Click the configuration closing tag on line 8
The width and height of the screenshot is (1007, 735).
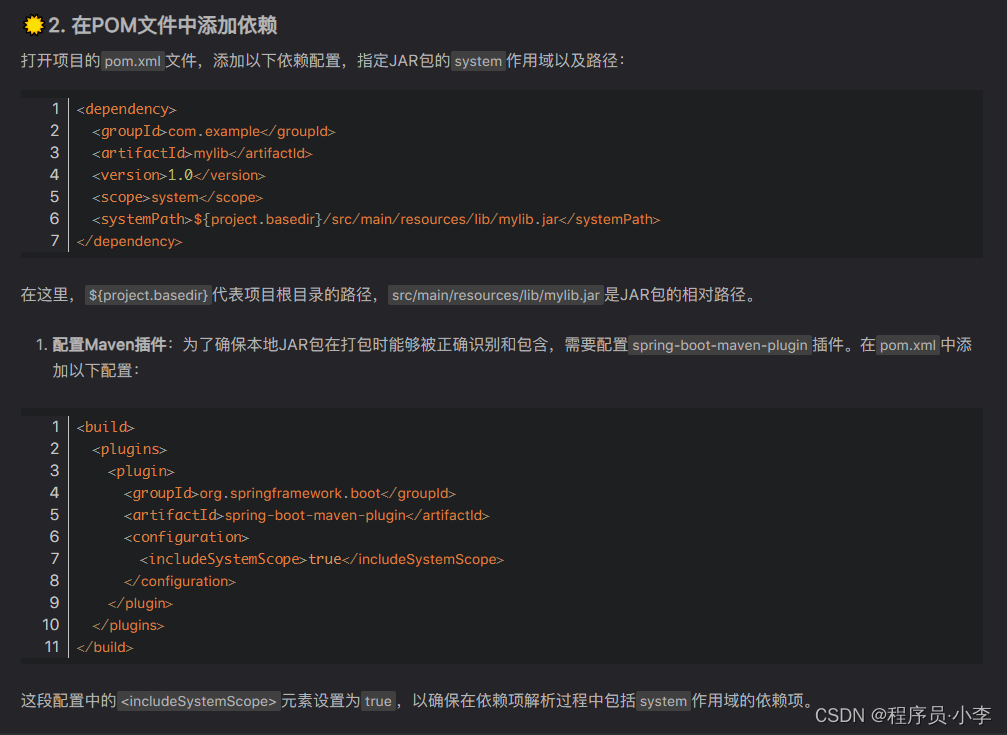click(x=182, y=580)
